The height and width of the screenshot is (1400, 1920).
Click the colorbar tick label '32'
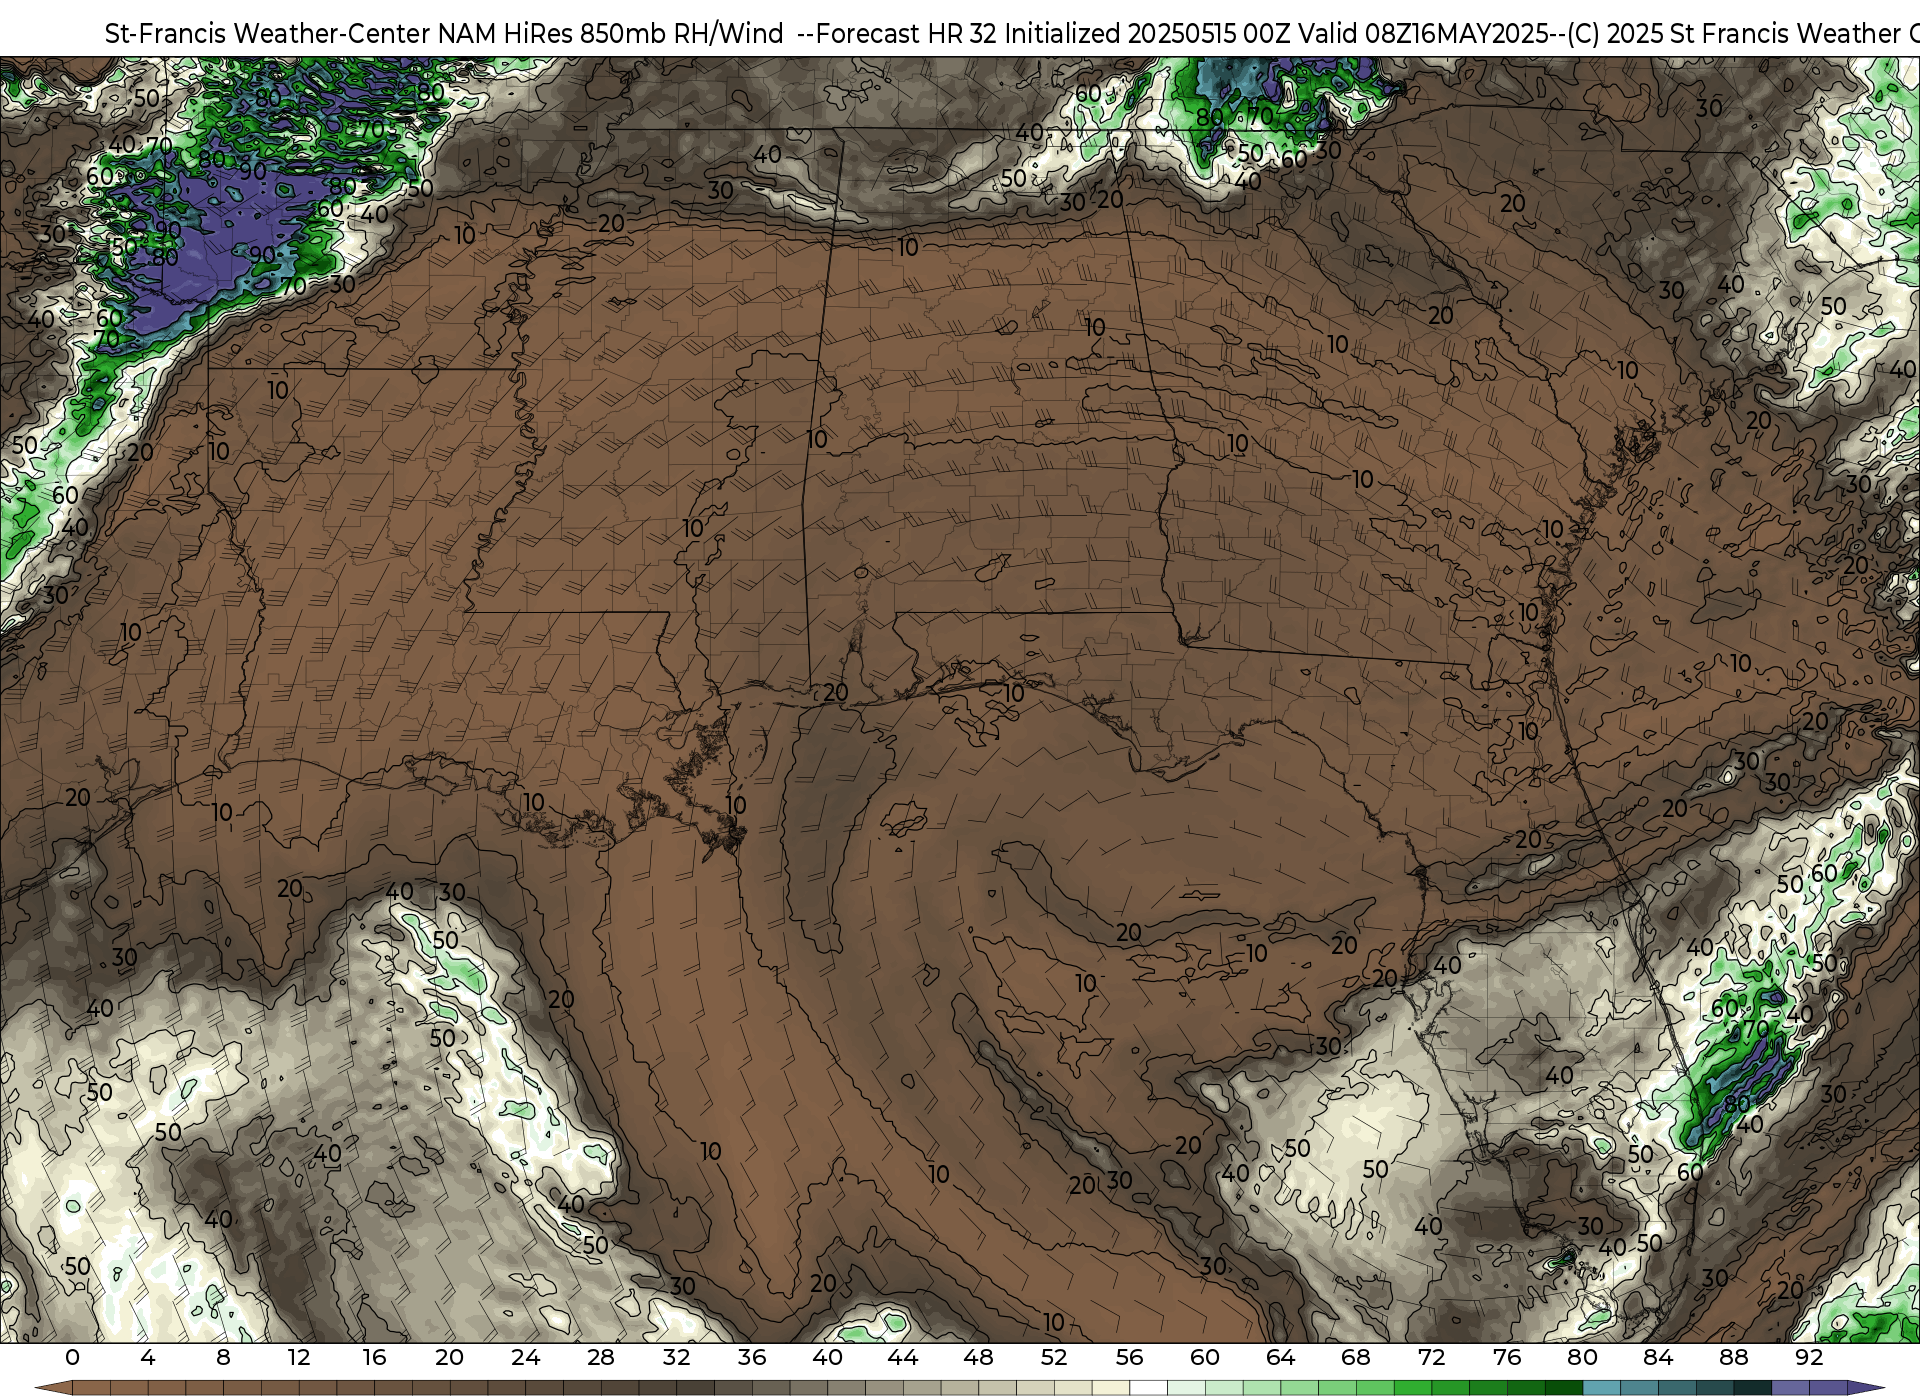tap(676, 1357)
